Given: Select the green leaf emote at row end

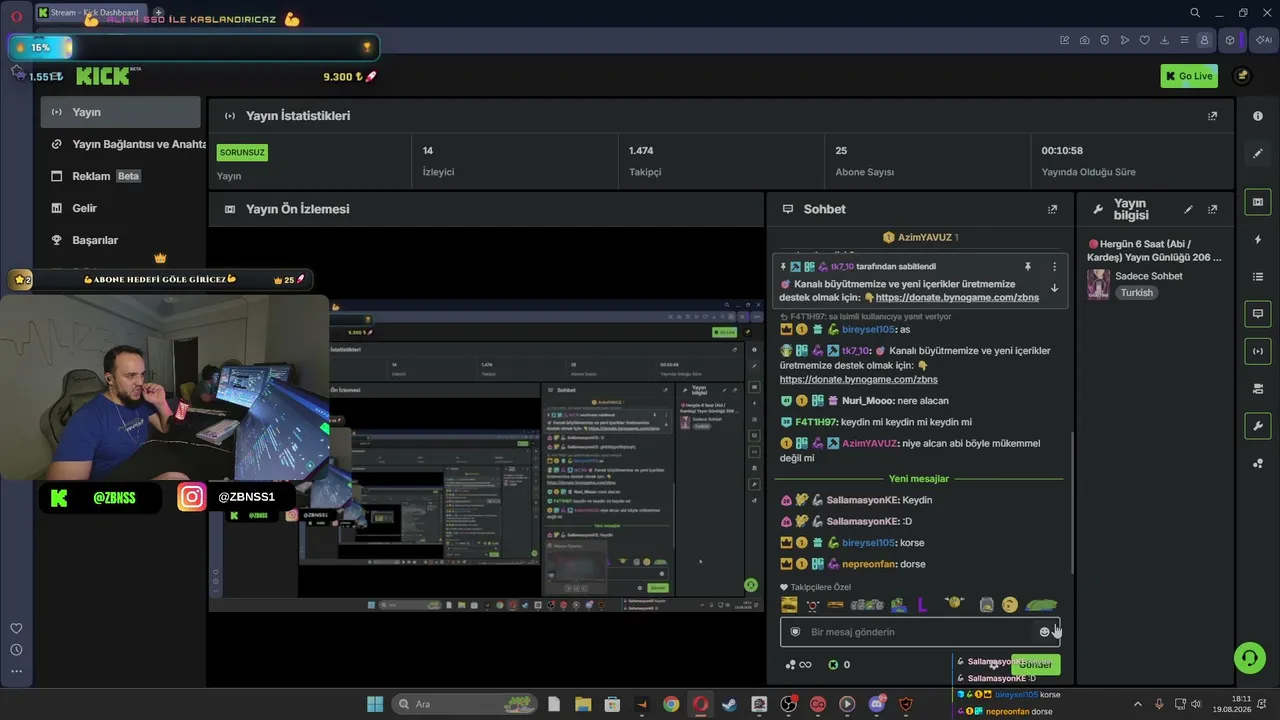Looking at the screenshot, I should pos(1041,604).
